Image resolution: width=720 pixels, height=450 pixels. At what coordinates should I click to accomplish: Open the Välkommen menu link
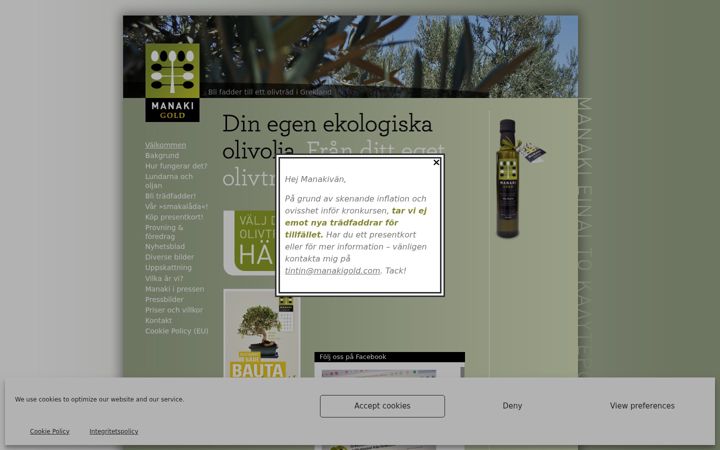[165, 145]
